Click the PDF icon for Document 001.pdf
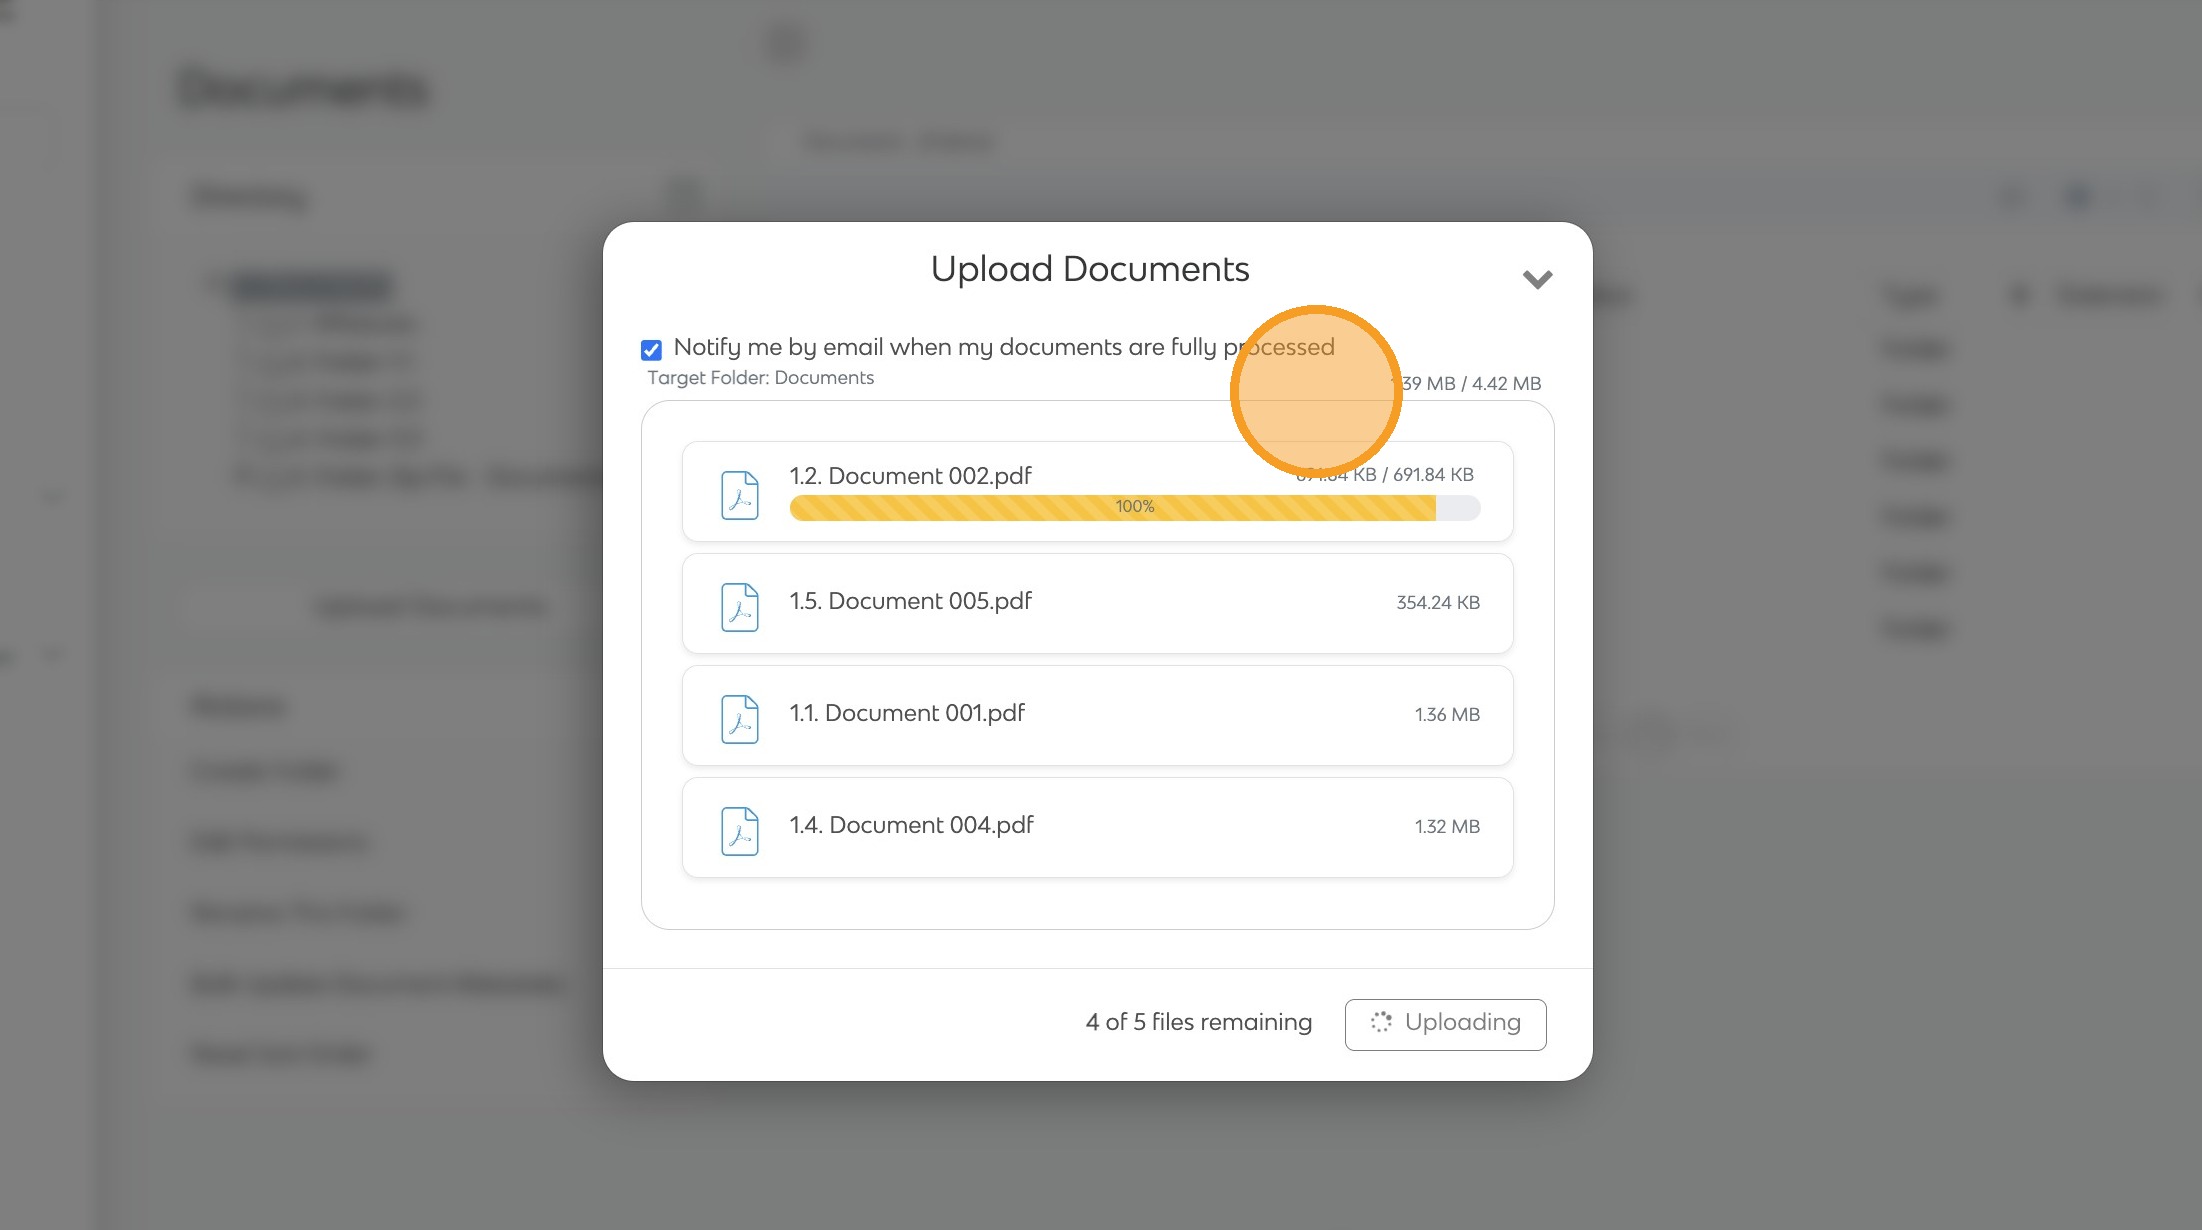The width and height of the screenshot is (2202, 1230). 740,719
